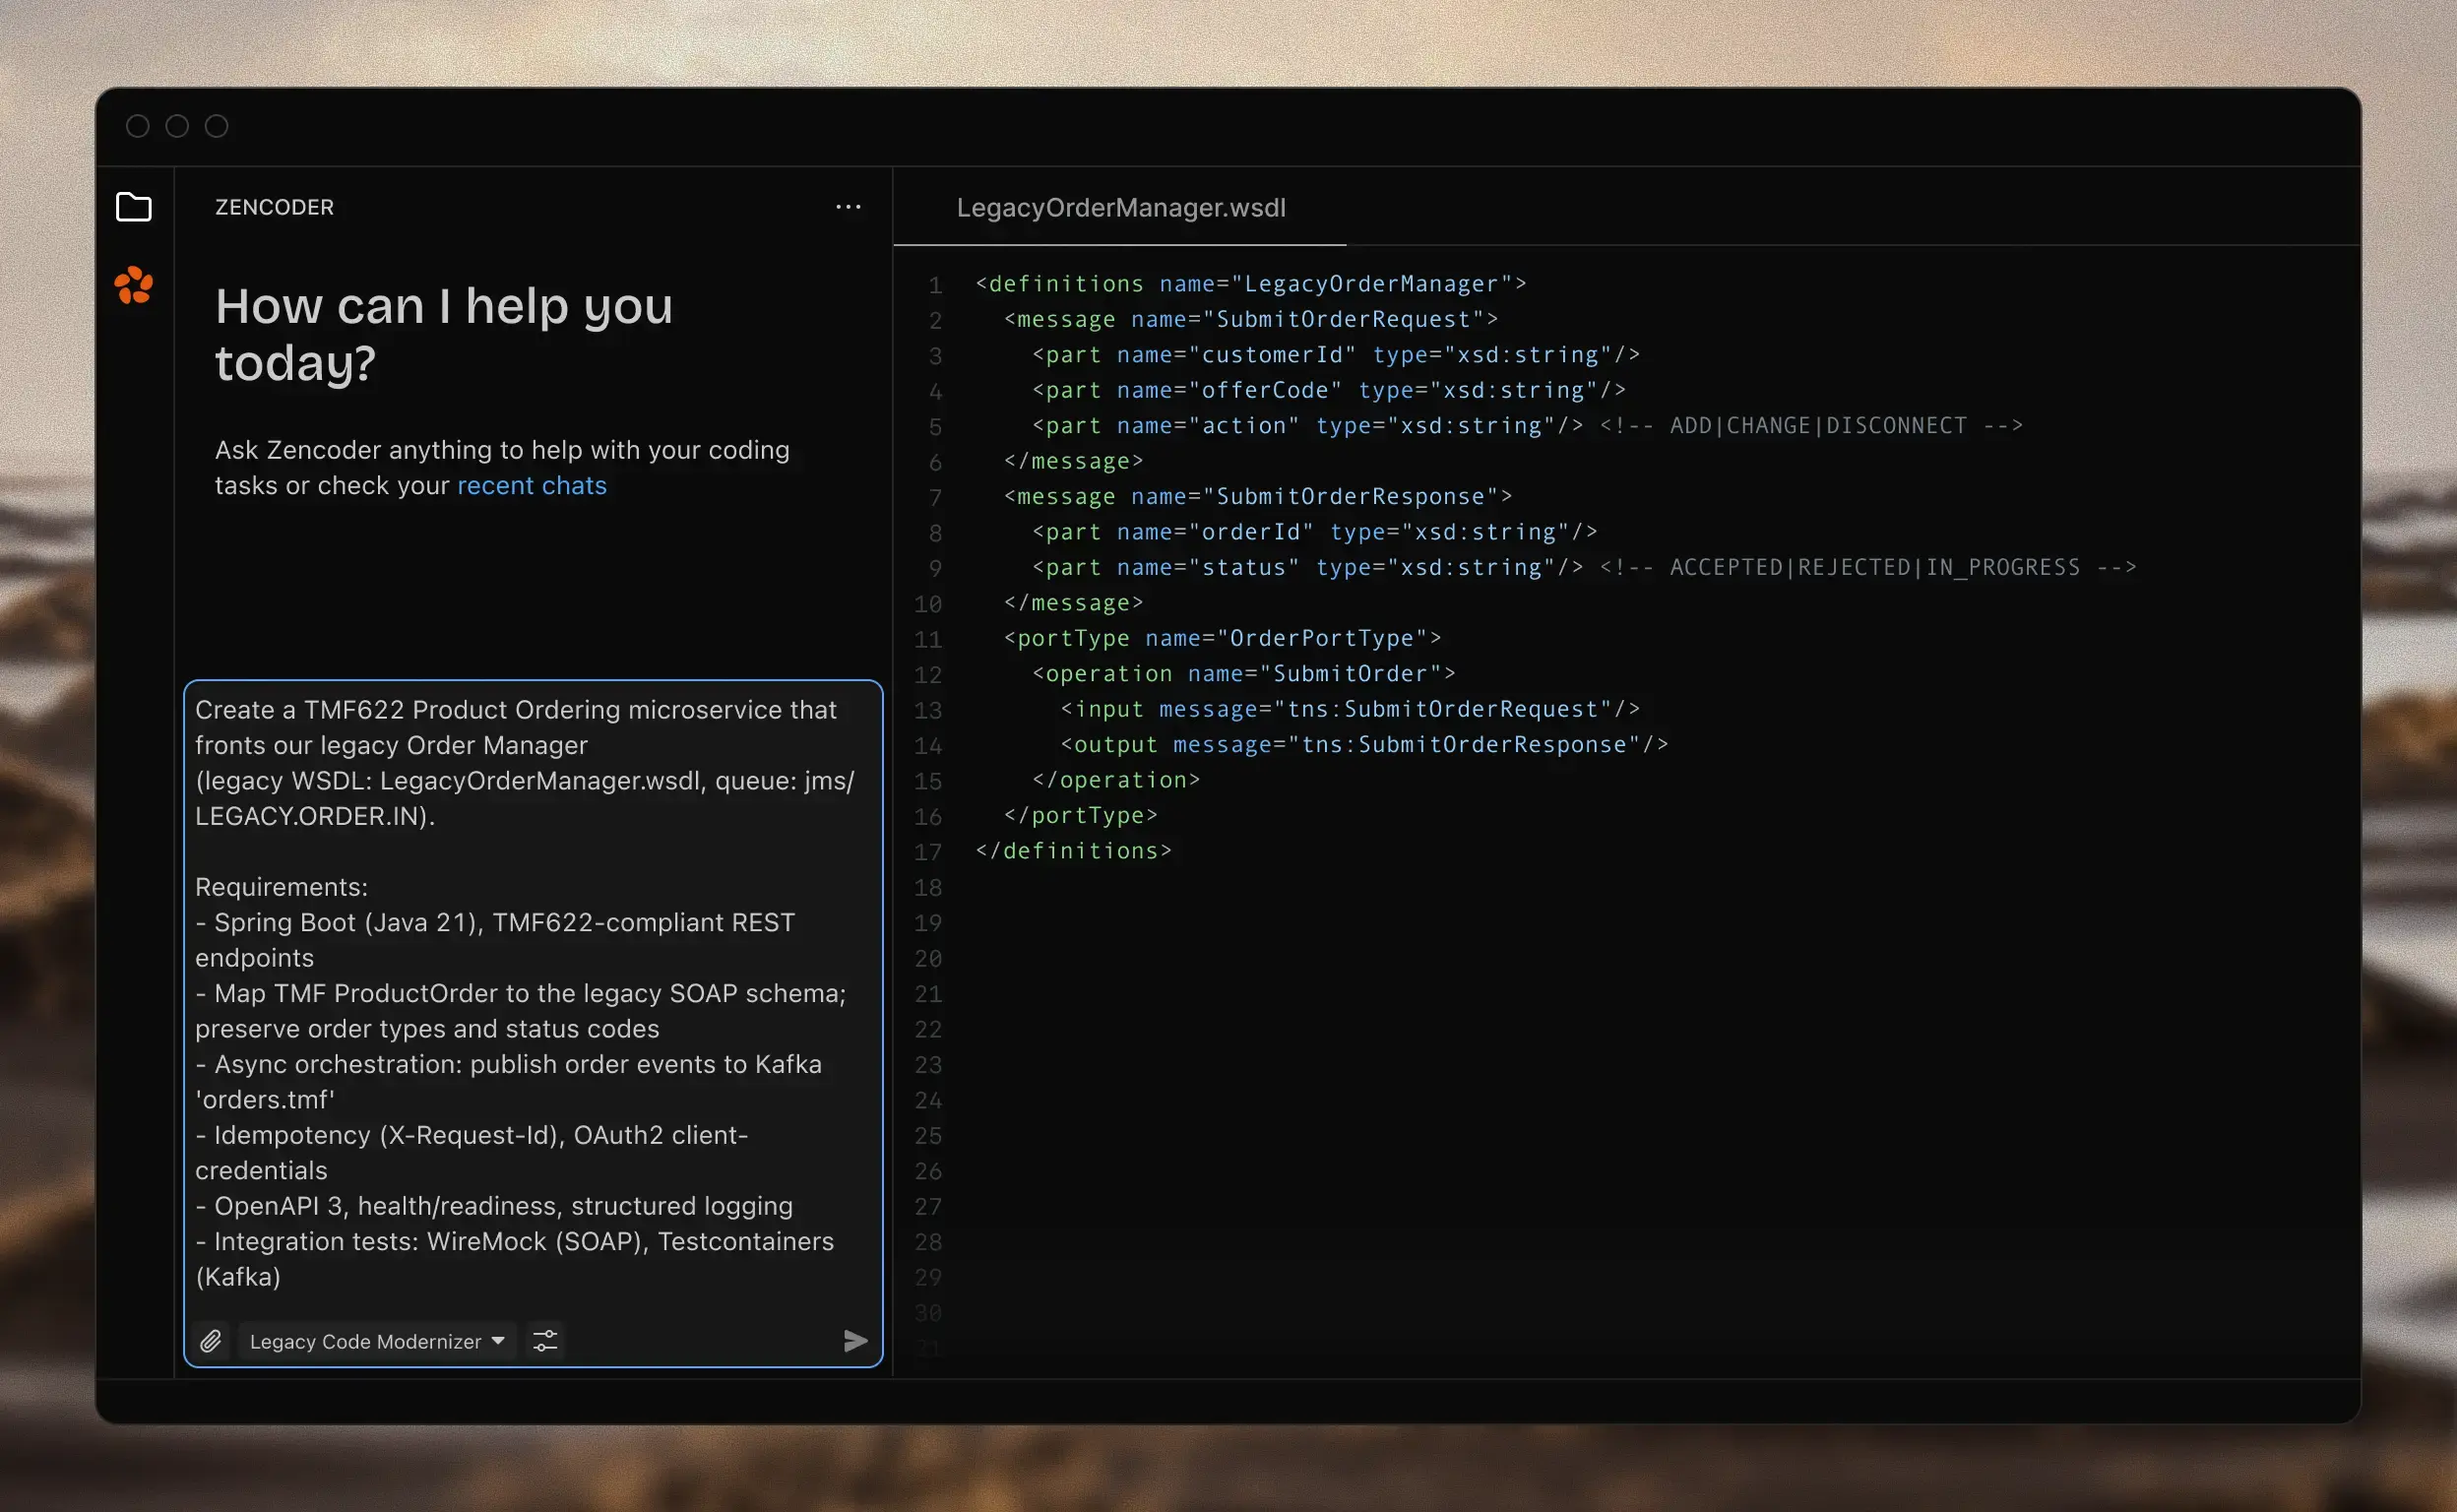Image resolution: width=2457 pixels, height=1512 pixels.
Task: Select the orange Zencoder sidebar icon
Action: click(134, 286)
